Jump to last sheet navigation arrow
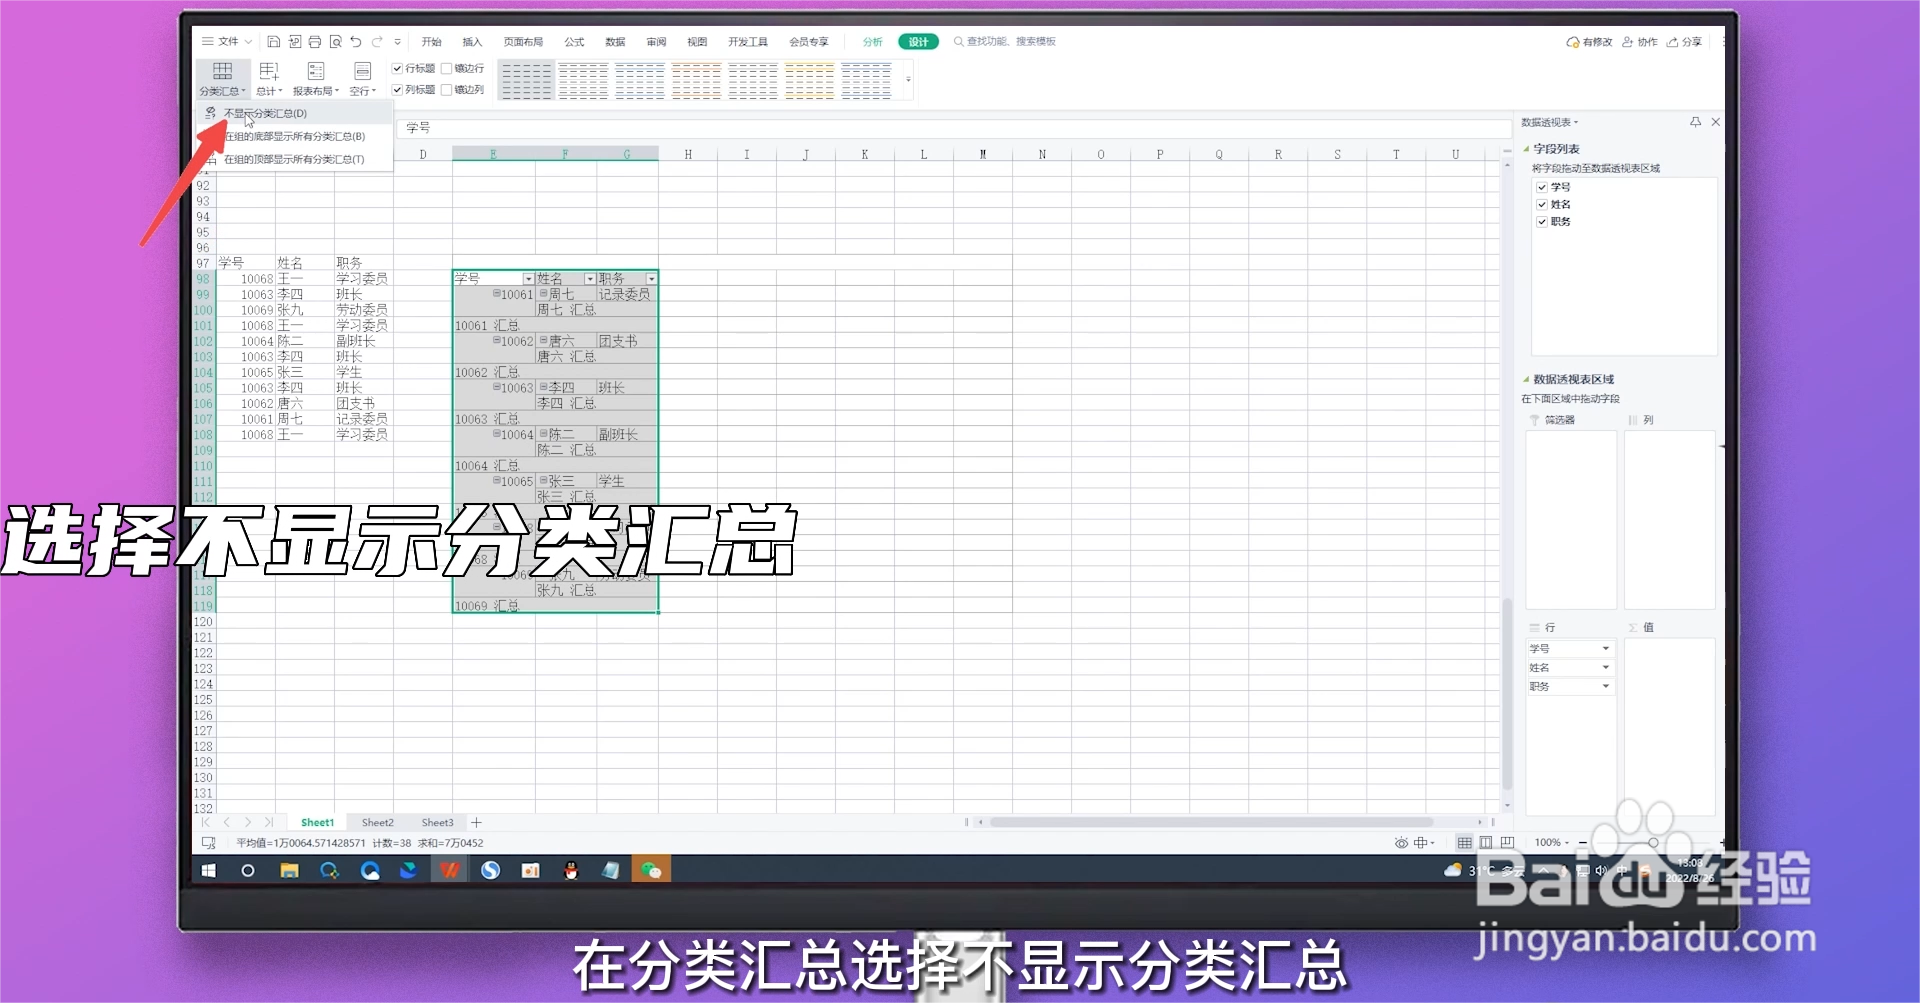The width and height of the screenshot is (1920, 1003). coord(268,822)
